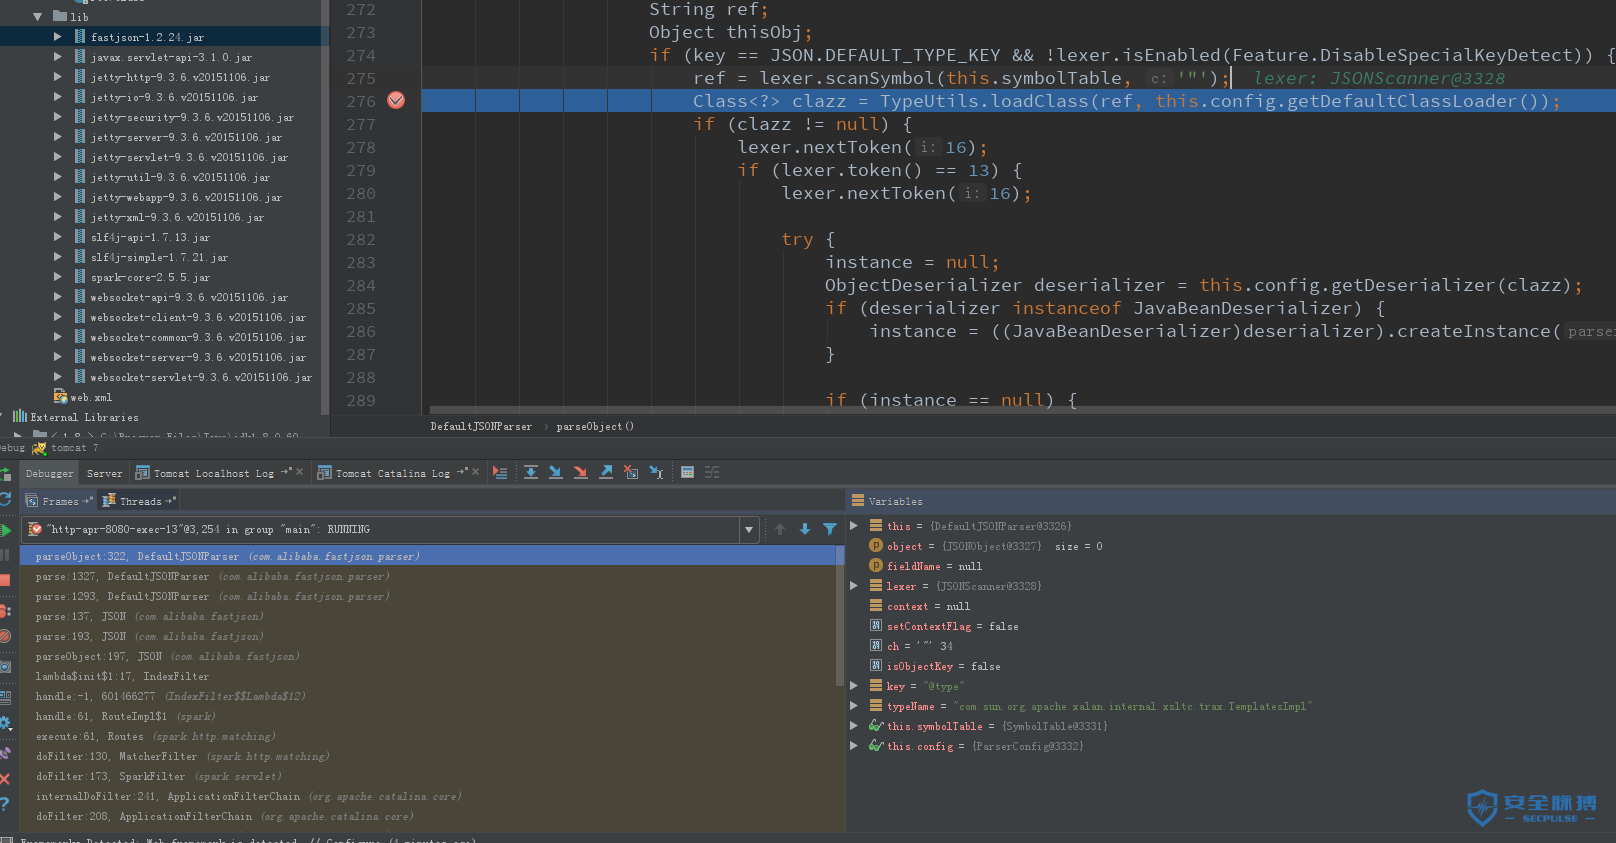Expand the 'typeName' variable node
Screen dimensions: 1616x843
(x=854, y=705)
